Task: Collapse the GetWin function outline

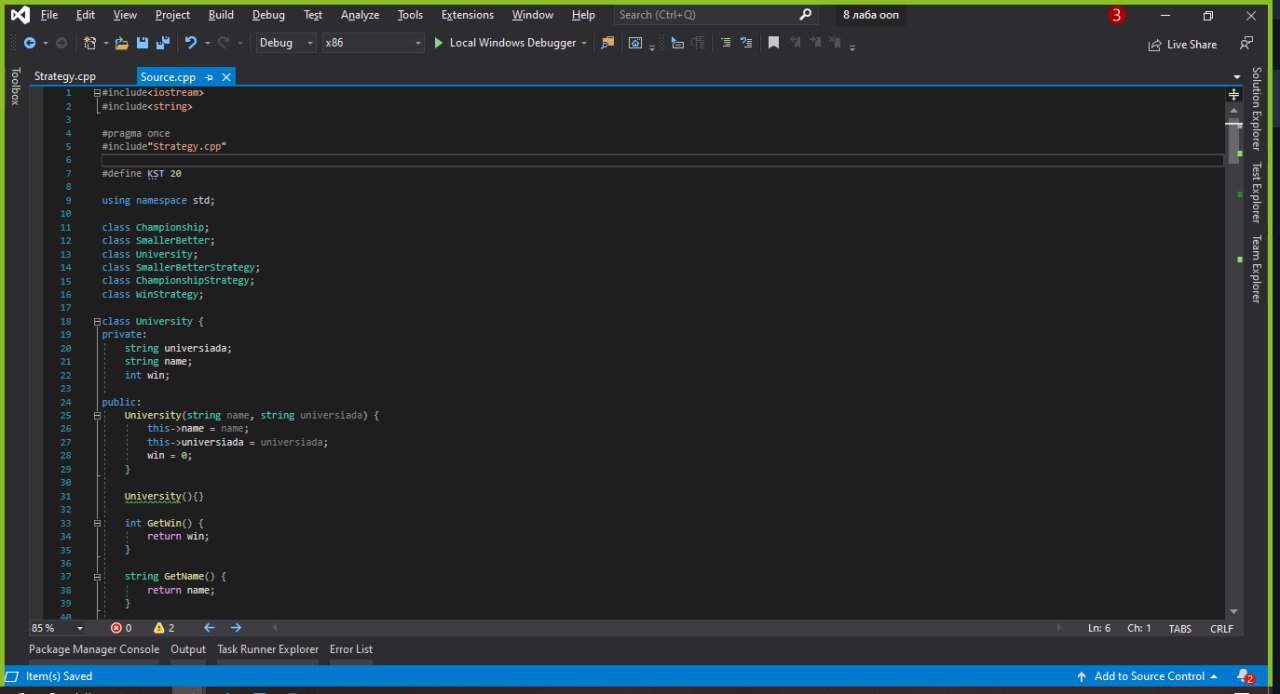Action: pyautogui.click(x=97, y=523)
